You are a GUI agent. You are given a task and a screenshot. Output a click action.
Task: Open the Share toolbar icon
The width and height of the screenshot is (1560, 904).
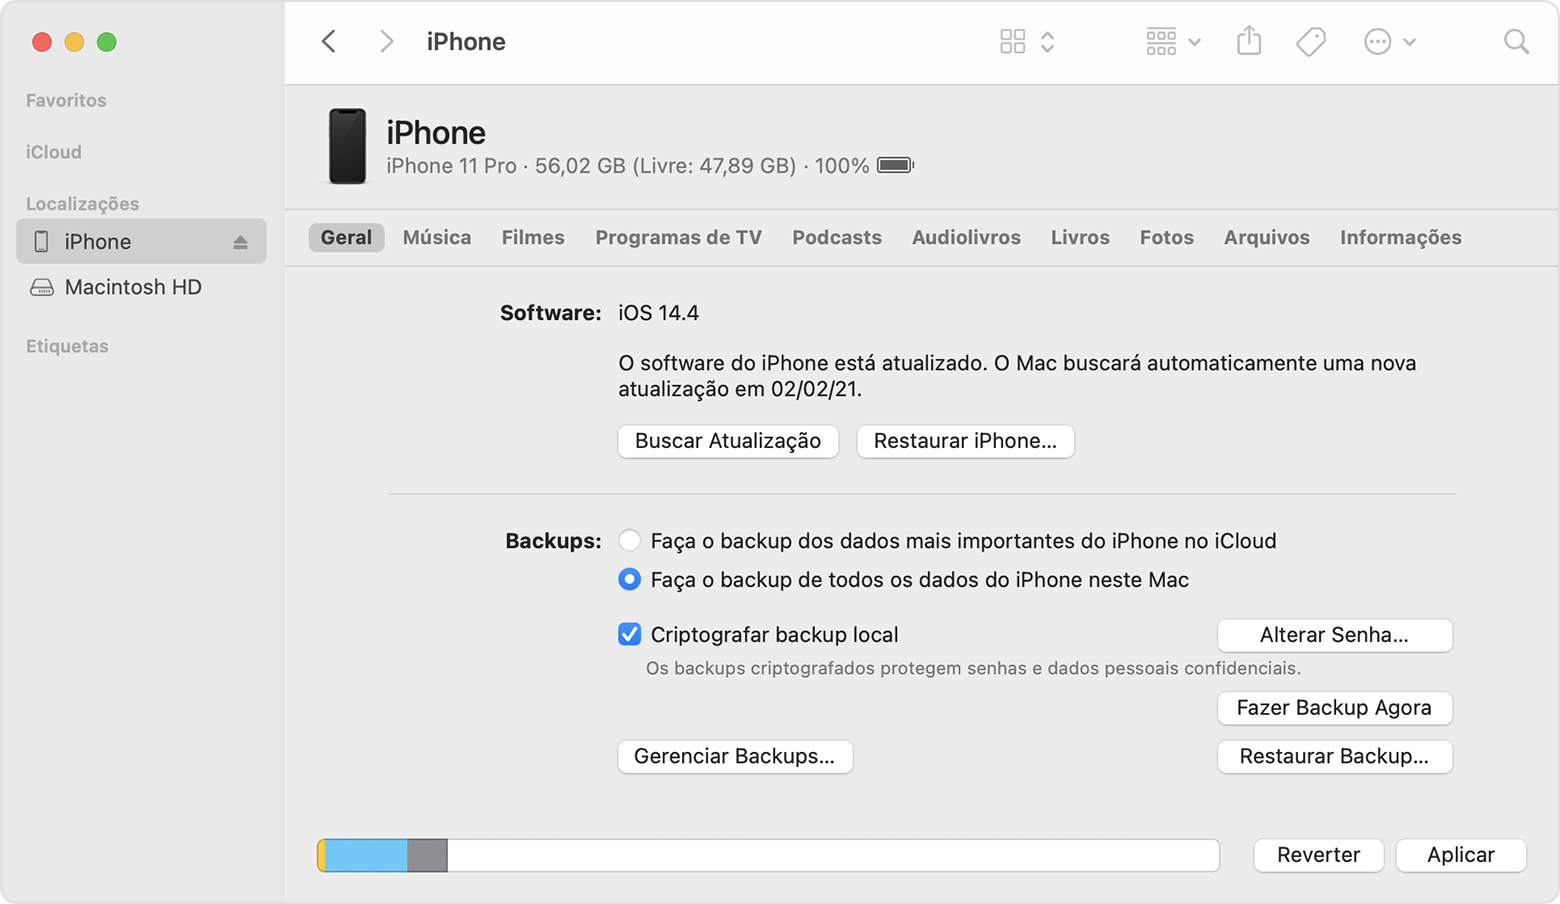tap(1249, 42)
